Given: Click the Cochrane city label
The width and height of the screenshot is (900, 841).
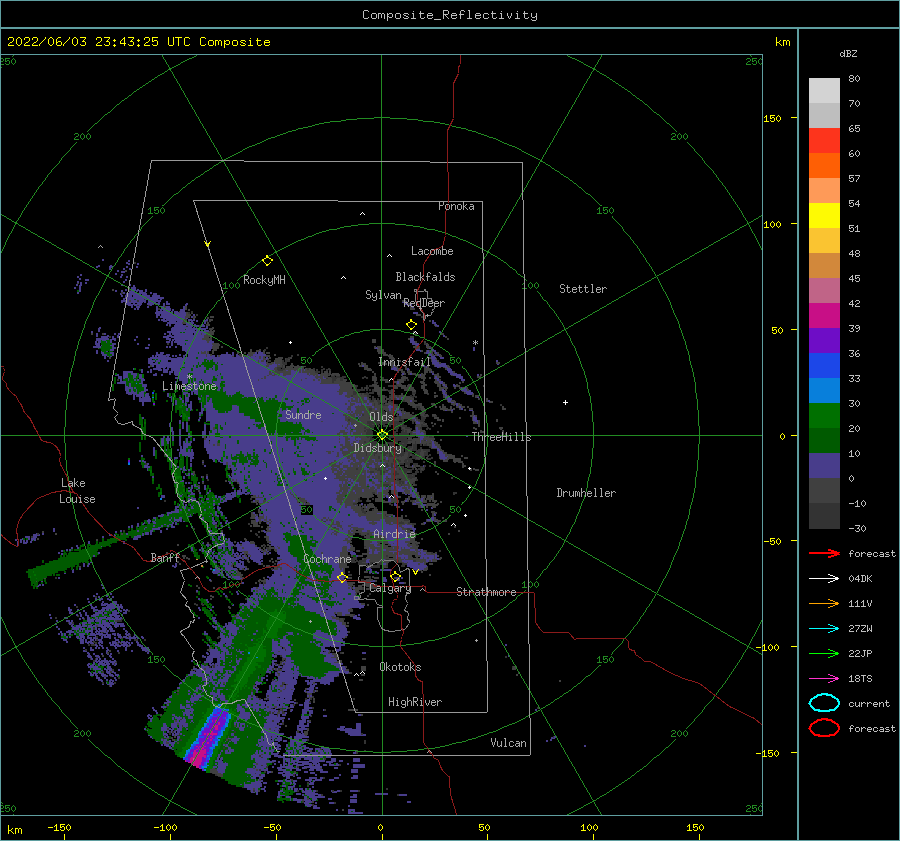Looking at the screenshot, I should pyautogui.click(x=327, y=559).
